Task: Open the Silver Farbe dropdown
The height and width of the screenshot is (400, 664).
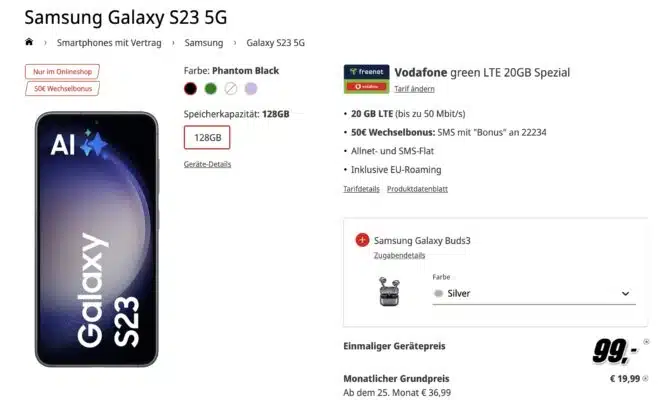Action: point(534,293)
